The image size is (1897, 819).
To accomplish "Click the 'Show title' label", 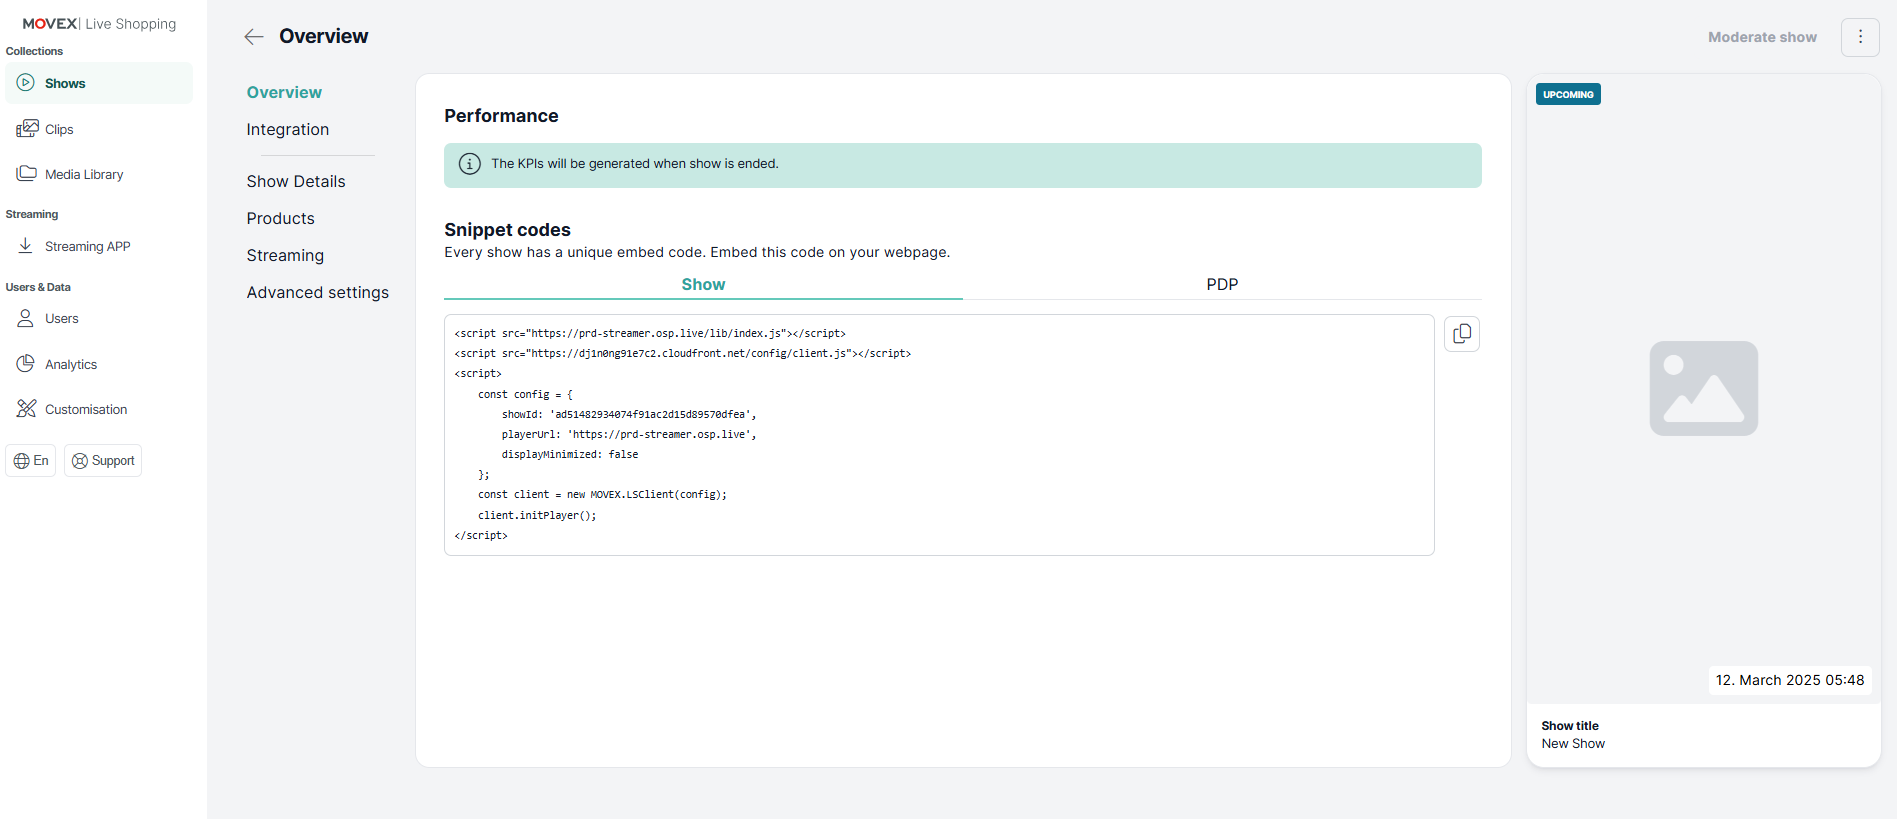I will [x=1570, y=726].
